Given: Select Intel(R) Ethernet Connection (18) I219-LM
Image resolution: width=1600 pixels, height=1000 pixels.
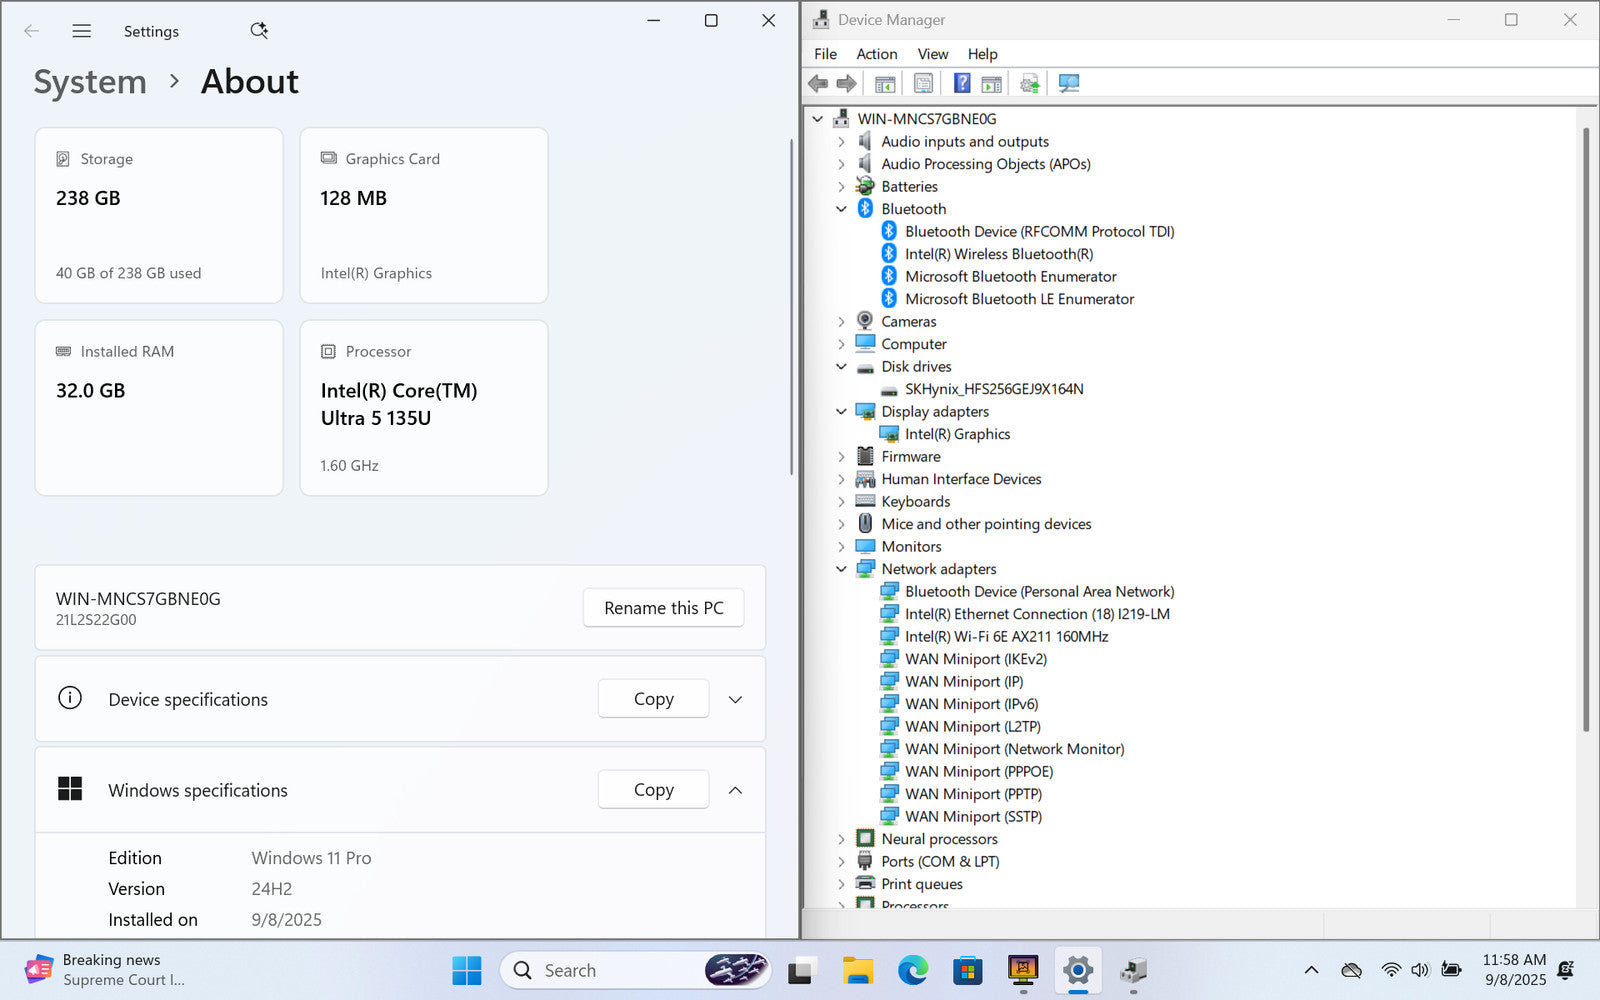Looking at the screenshot, I should coord(1037,614).
